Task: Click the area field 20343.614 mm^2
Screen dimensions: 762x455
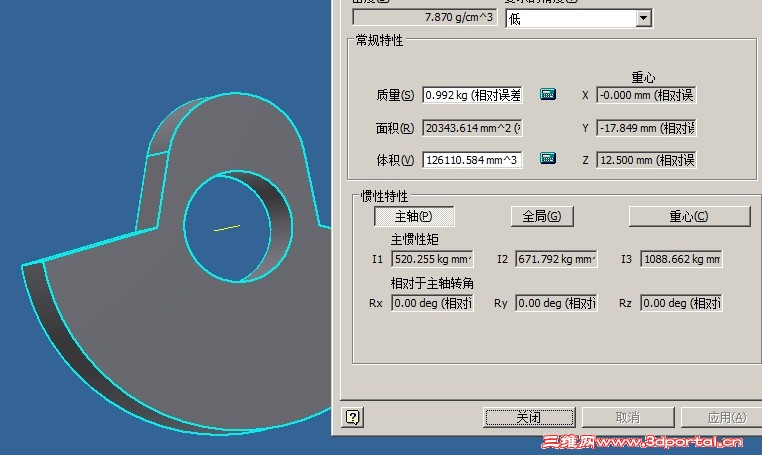Action: pyautogui.click(x=472, y=128)
